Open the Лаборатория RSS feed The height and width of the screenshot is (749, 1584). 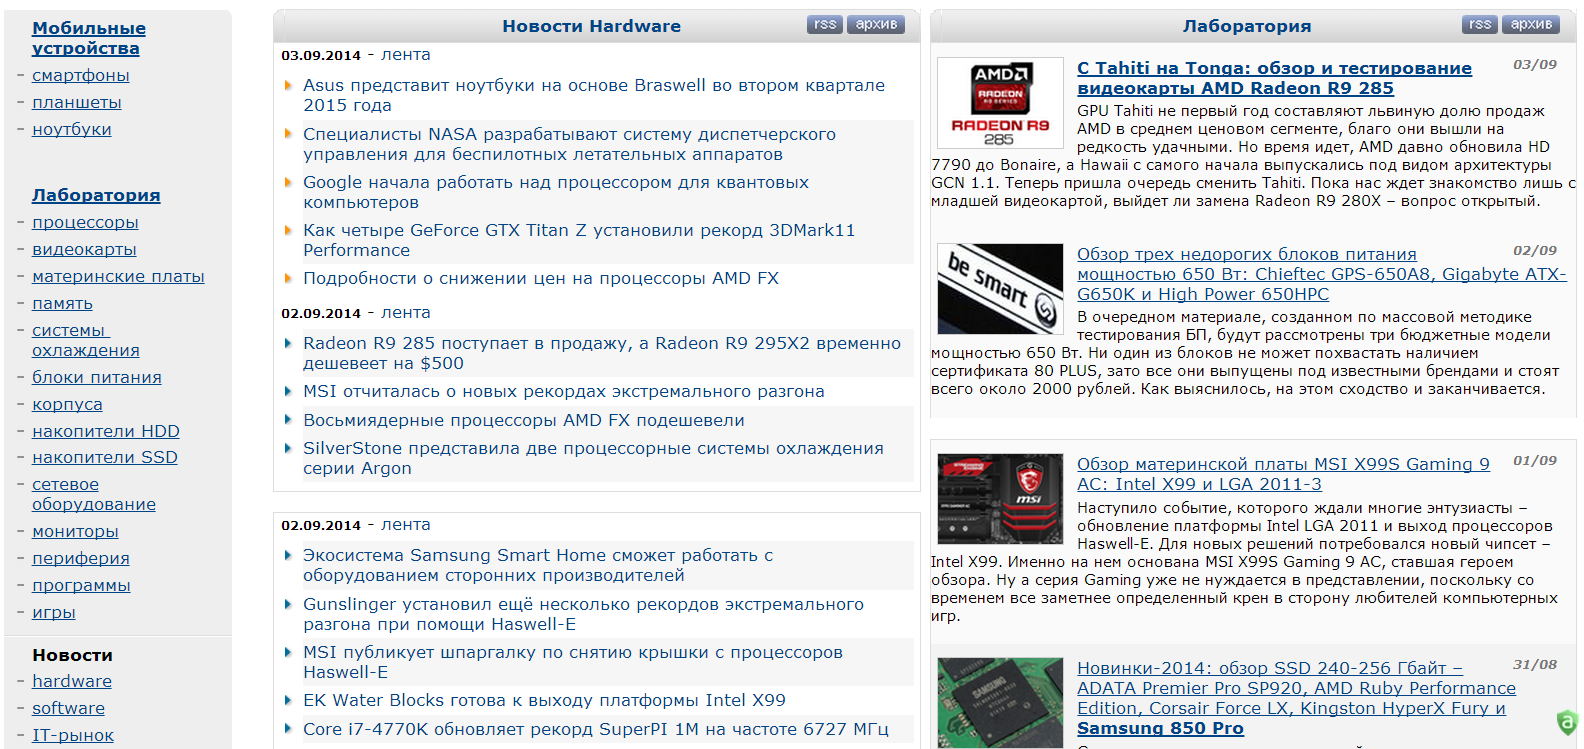tap(1480, 24)
